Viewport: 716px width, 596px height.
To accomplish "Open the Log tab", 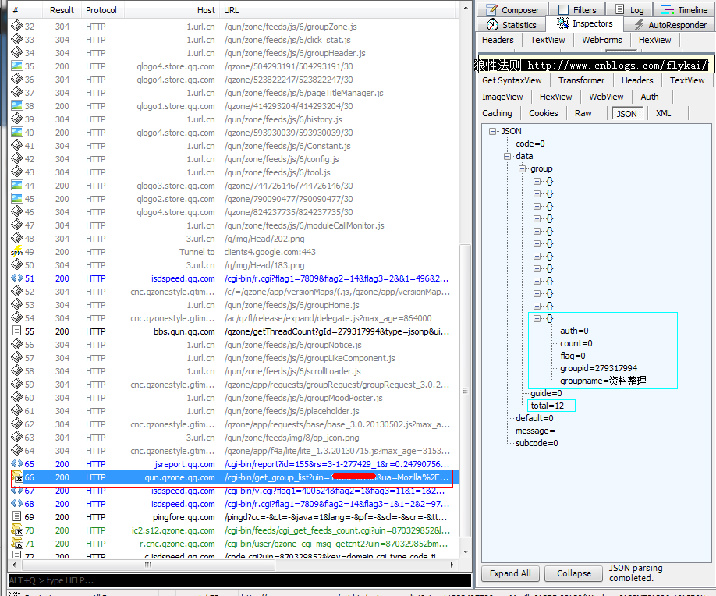I will (629, 10).
